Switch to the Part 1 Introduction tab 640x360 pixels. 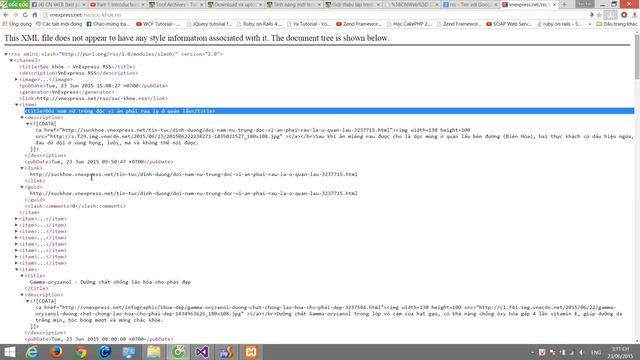pos(117,4)
